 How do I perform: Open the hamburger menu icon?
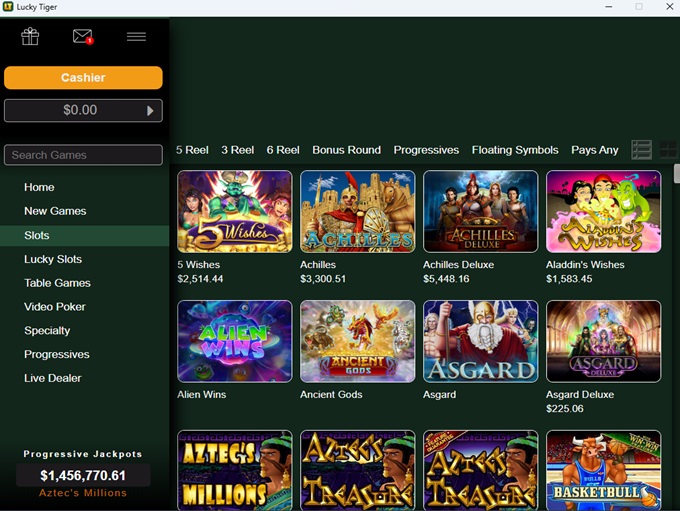tap(136, 37)
